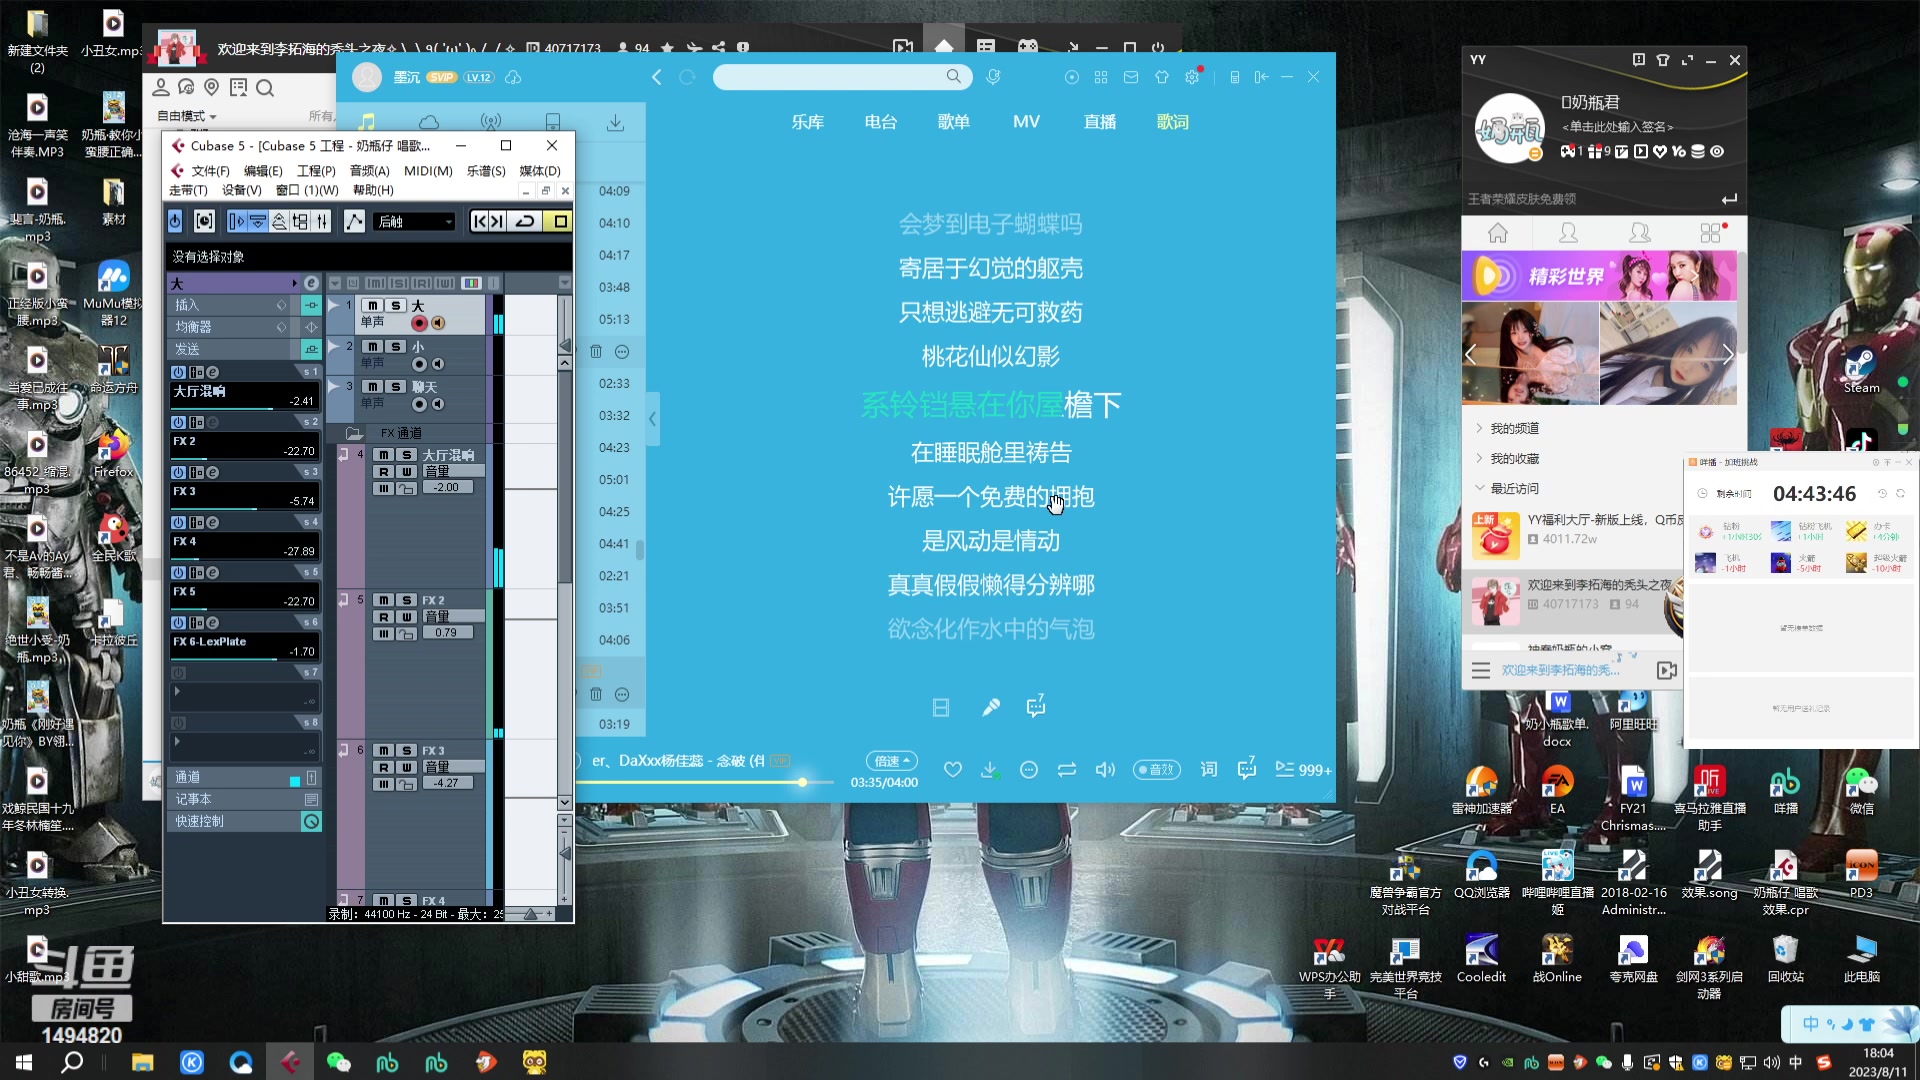Toggle monitor on track 小
This screenshot has height=1080, width=1920.
(x=438, y=364)
